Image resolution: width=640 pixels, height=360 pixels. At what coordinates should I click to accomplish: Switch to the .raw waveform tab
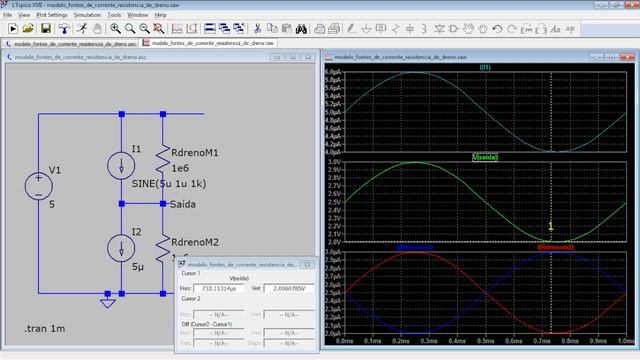tap(209, 43)
